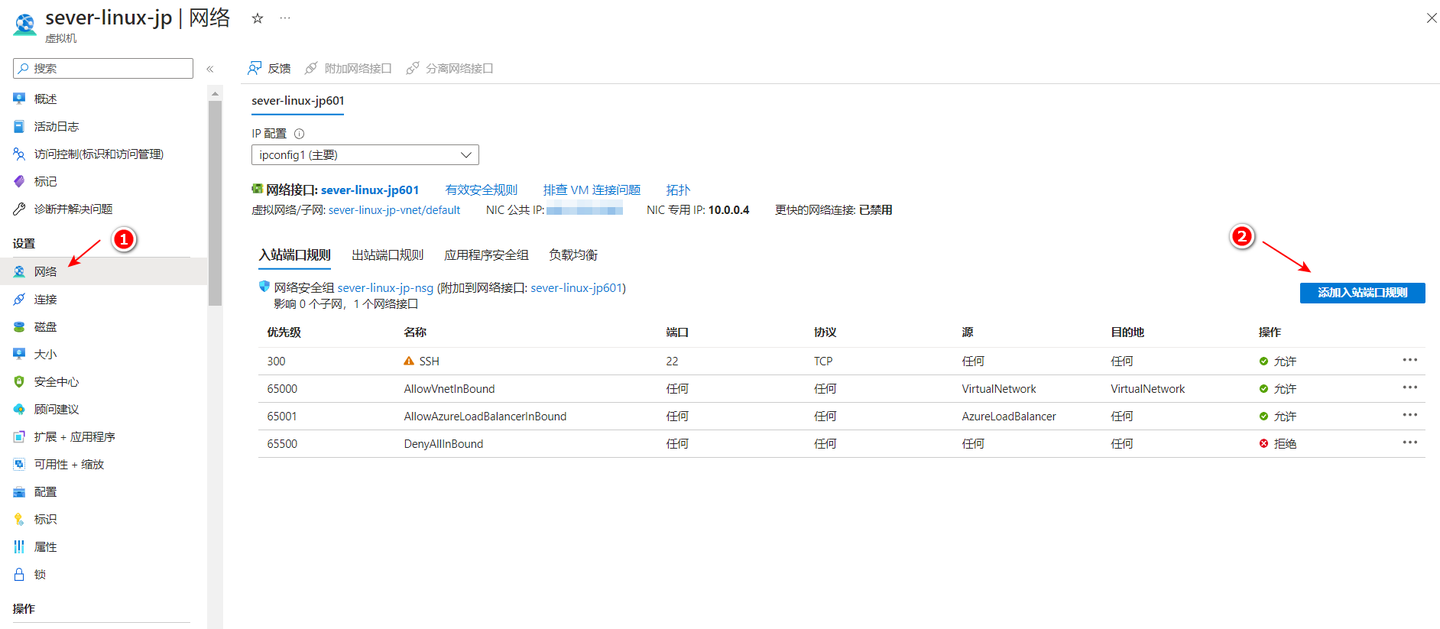Open the ellipsis menu for DenyAllInBound
The height and width of the screenshot is (629, 1440).
click(1410, 443)
